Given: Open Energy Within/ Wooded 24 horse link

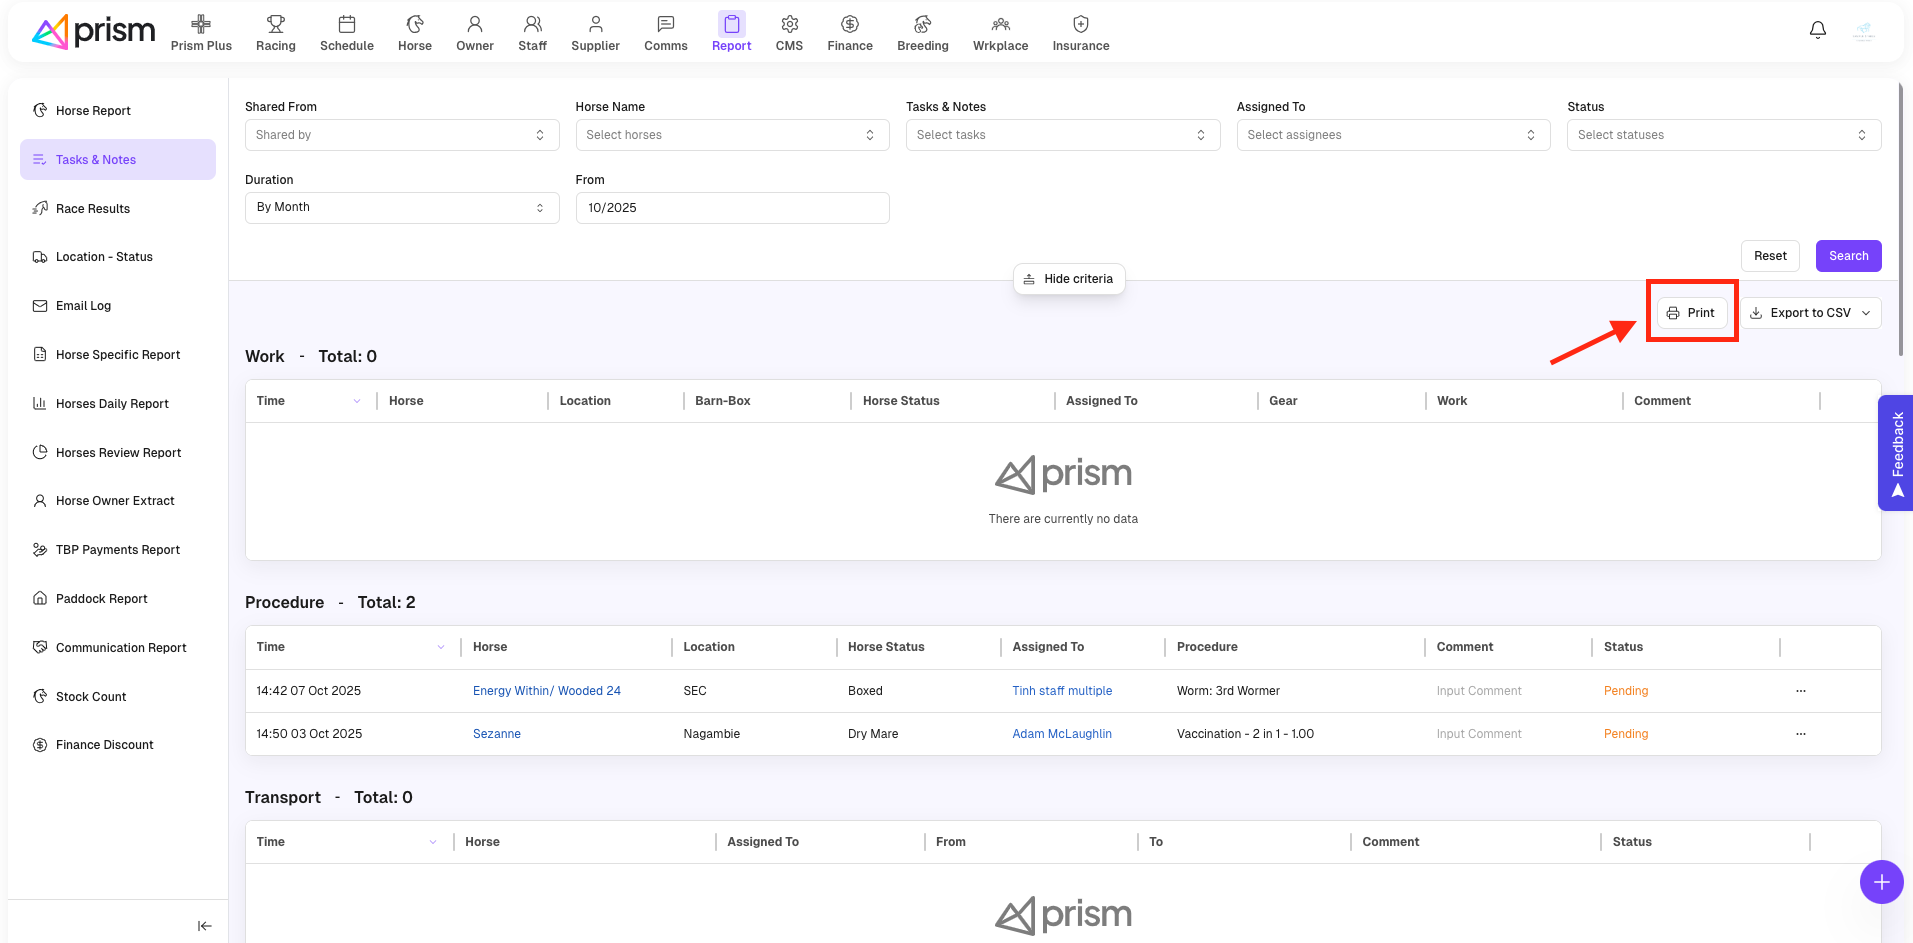Looking at the screenshot, I should (546, 691).
